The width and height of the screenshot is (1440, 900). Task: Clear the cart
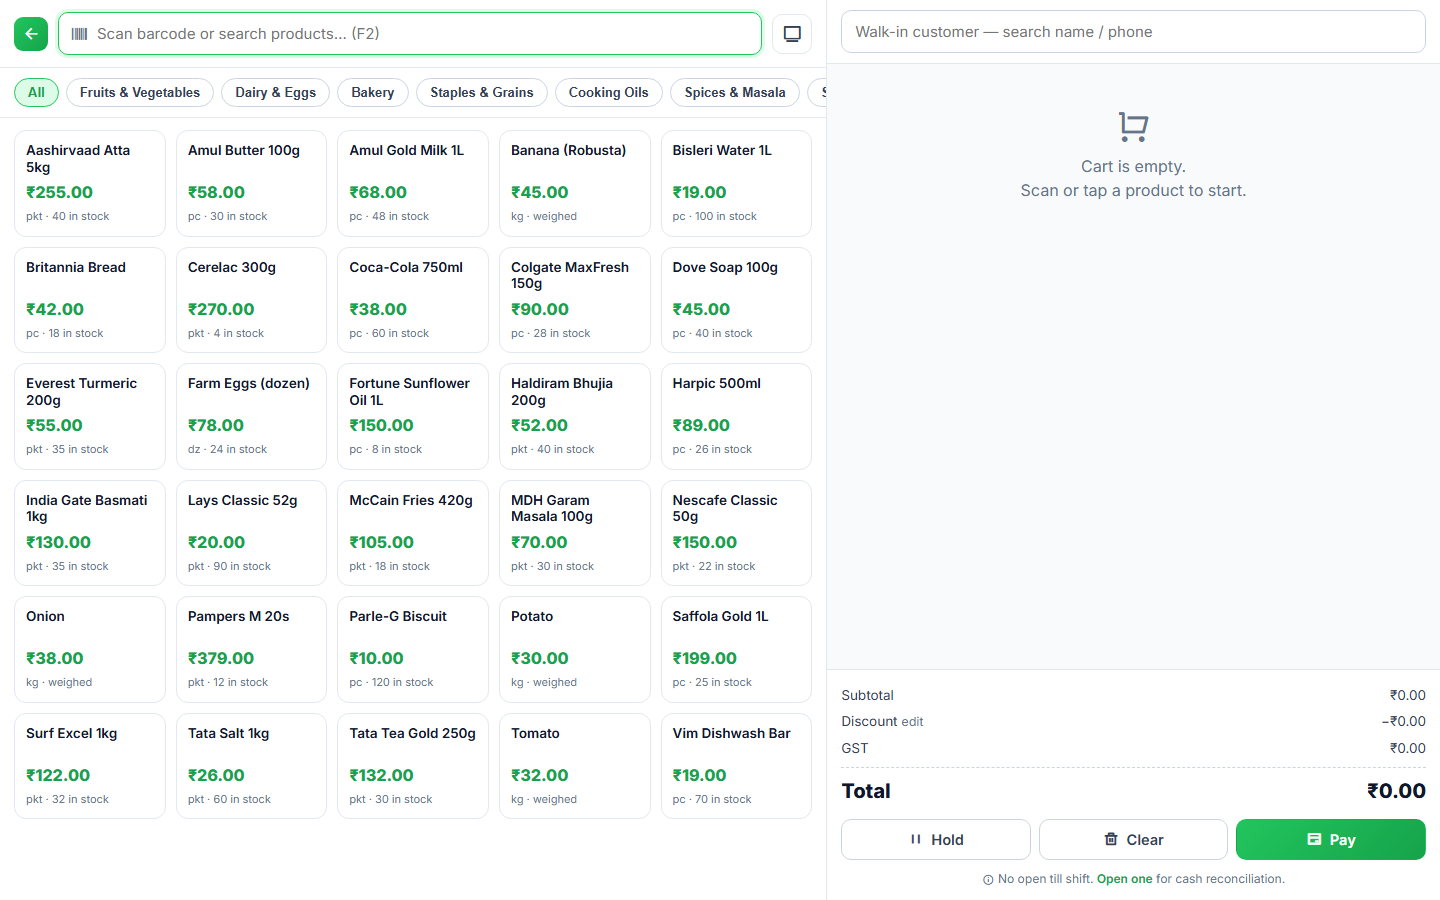point(1133,840)
